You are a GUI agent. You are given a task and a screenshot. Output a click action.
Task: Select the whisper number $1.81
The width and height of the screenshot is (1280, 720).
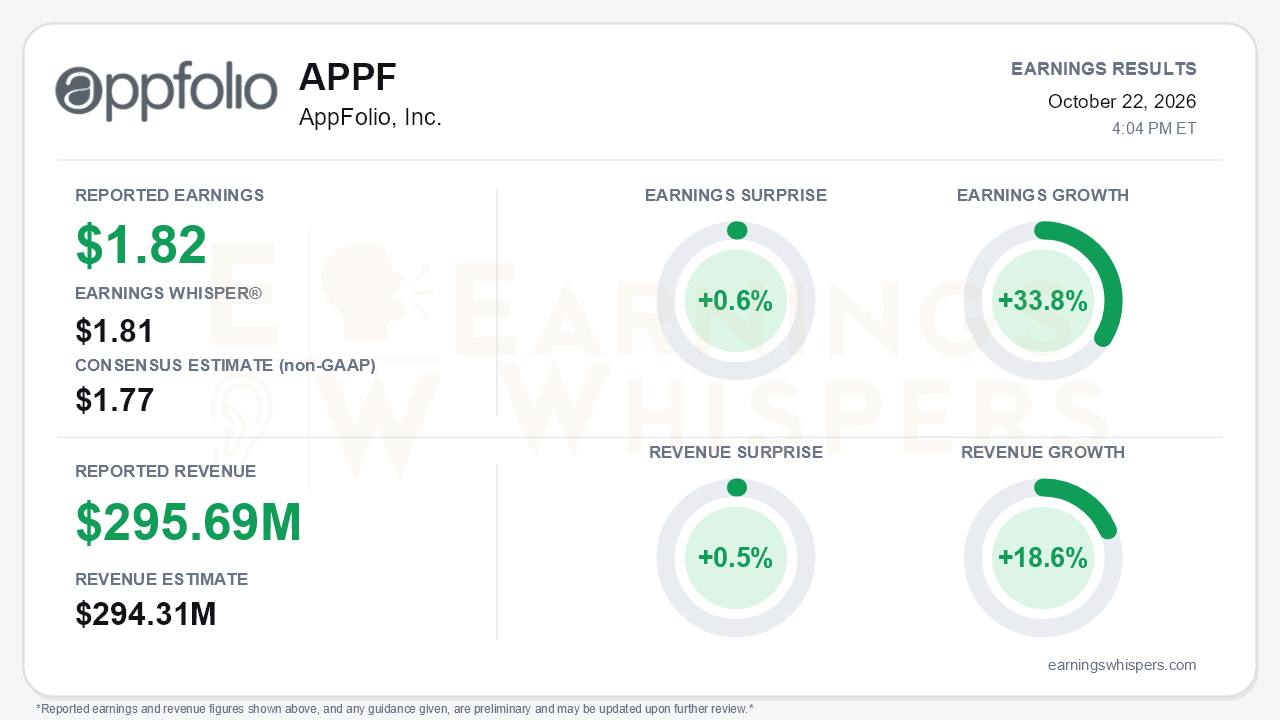click(x=115, y=331)
